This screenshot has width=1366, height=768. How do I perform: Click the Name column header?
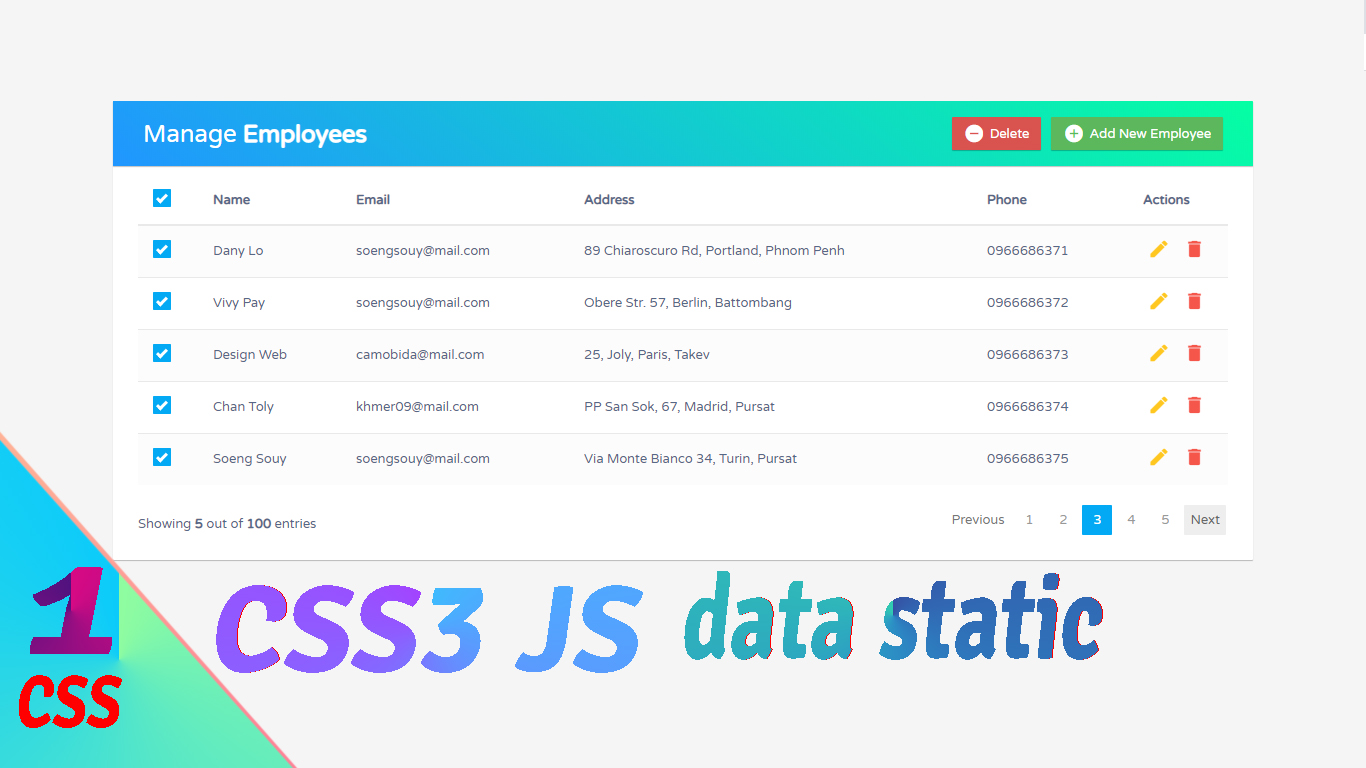(x=231, y=199)
